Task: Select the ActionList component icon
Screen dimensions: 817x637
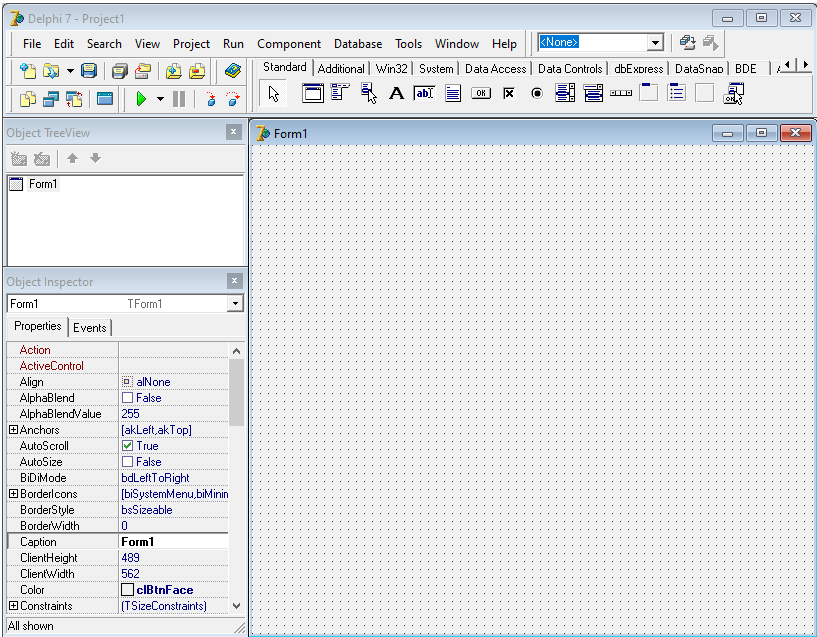Action: [x=734, y=93]
